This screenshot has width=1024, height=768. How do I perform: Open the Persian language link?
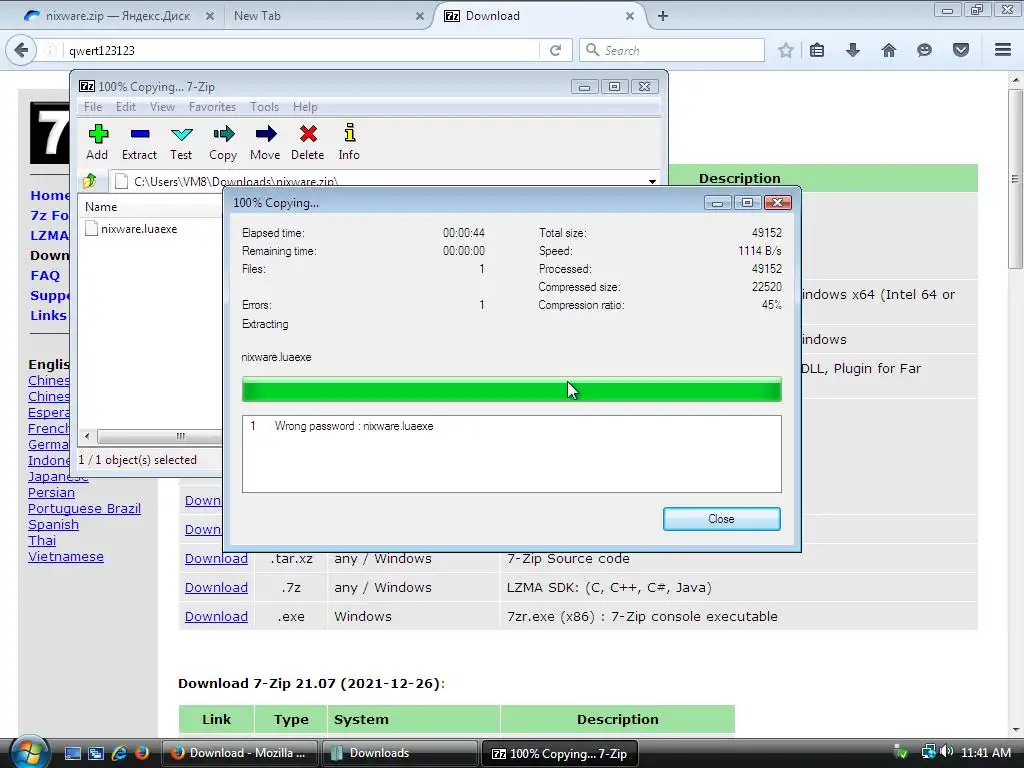coord(51,492)
